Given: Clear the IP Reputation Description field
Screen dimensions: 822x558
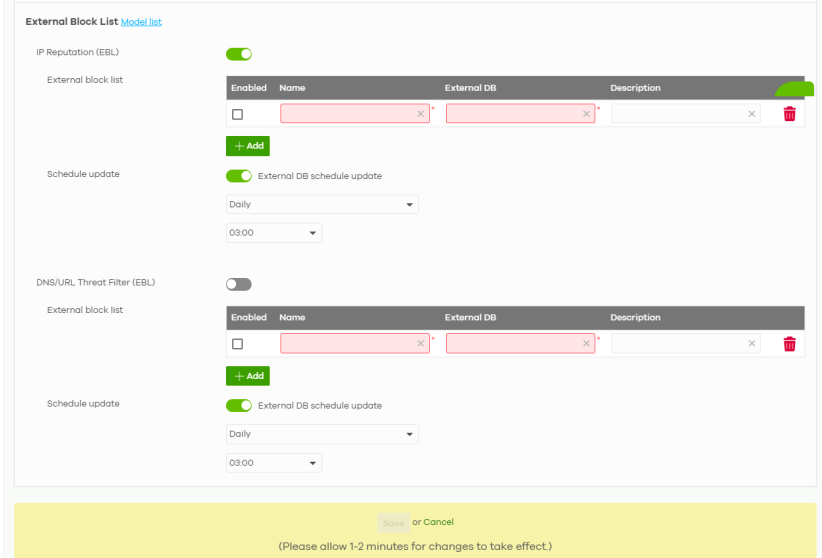Looking at the screenshot, I should [751, 114].
